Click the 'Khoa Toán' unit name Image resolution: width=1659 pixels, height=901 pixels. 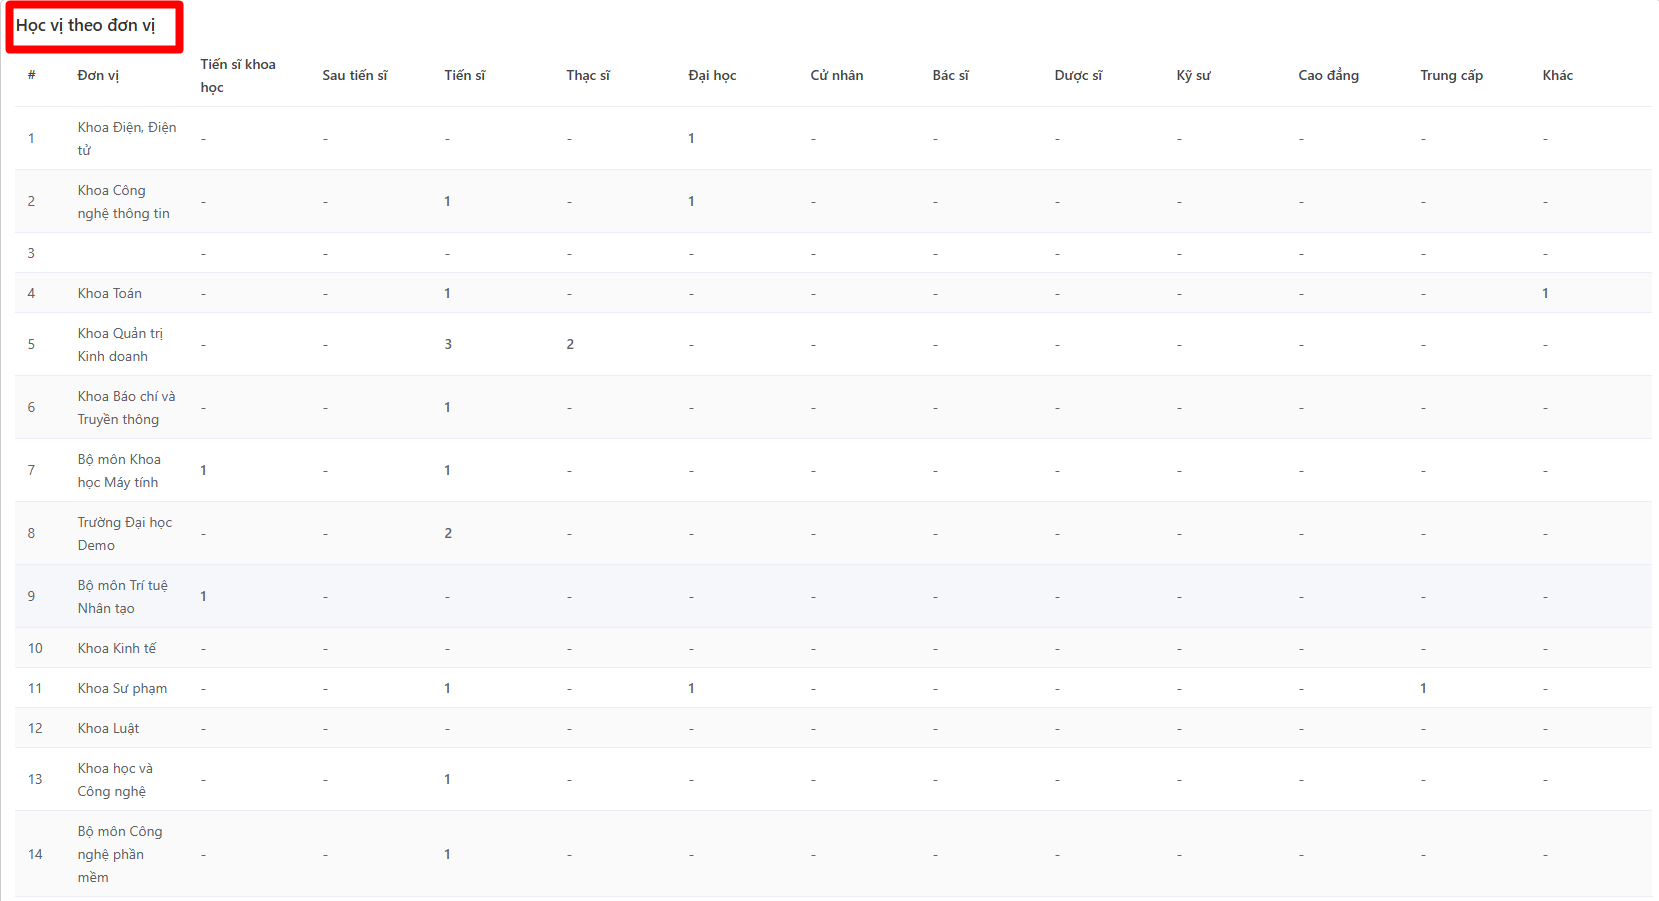110,294
